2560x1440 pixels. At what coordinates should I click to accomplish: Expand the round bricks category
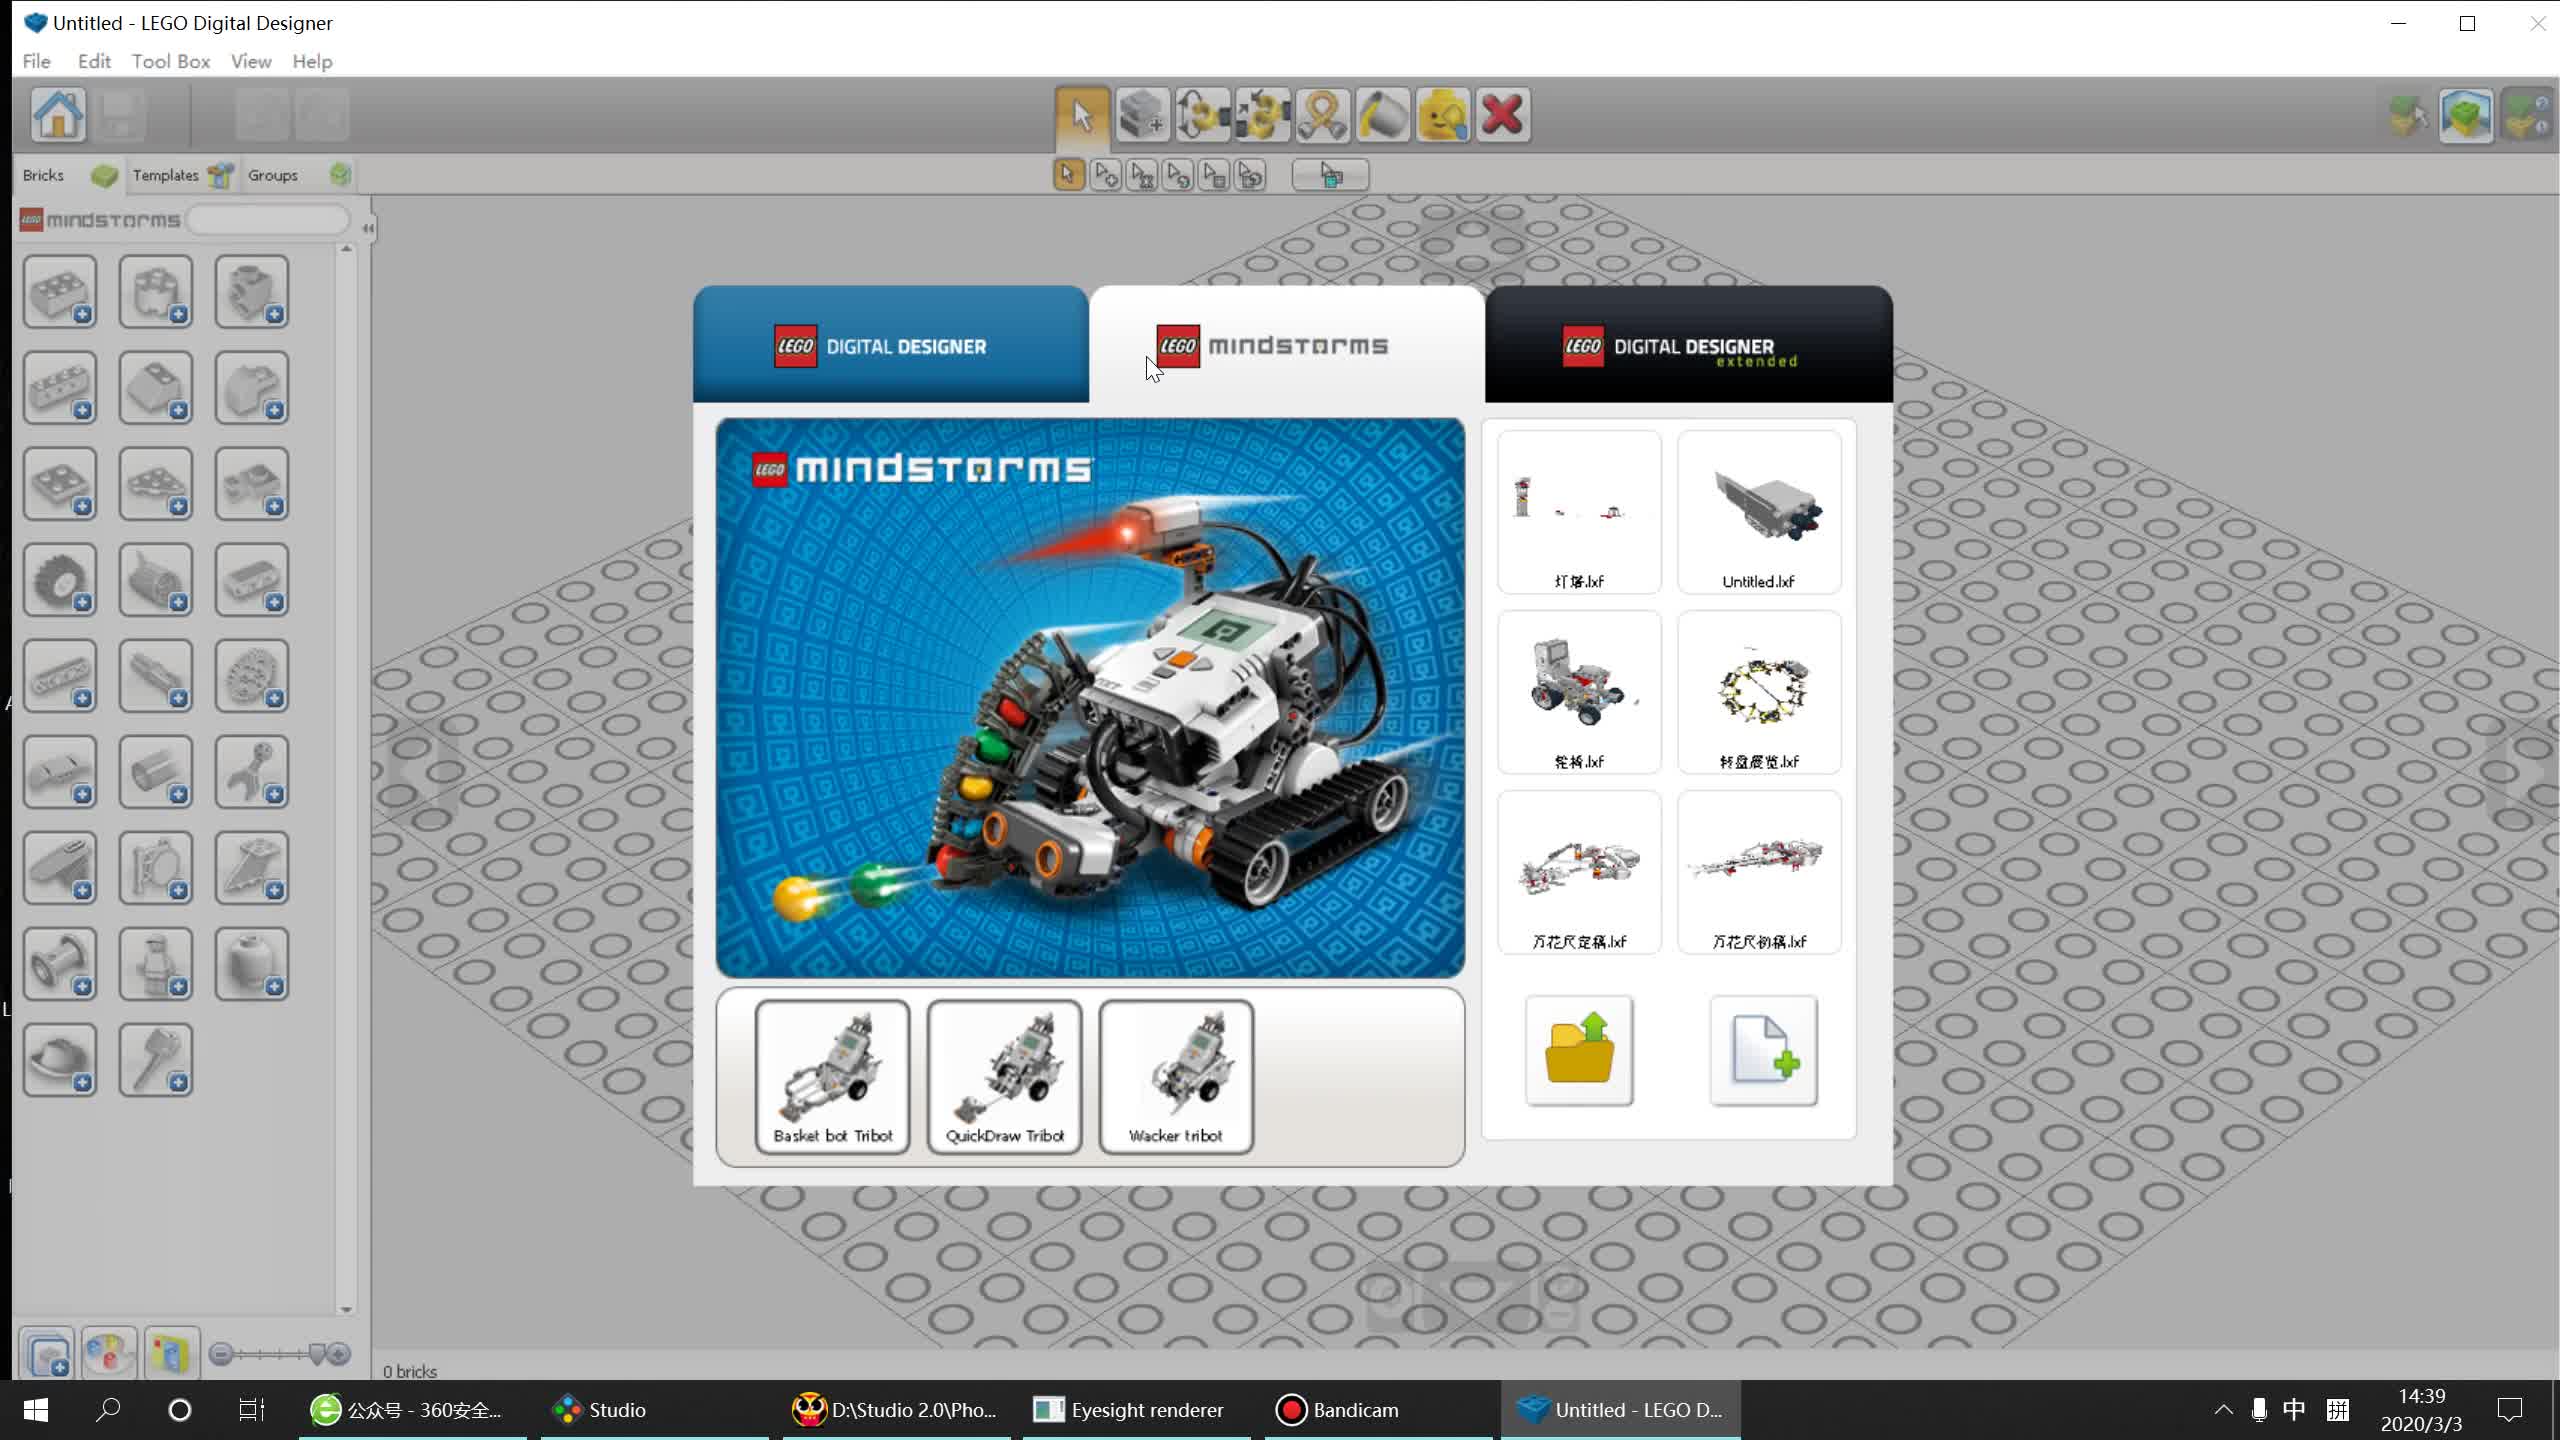point(156,291)
